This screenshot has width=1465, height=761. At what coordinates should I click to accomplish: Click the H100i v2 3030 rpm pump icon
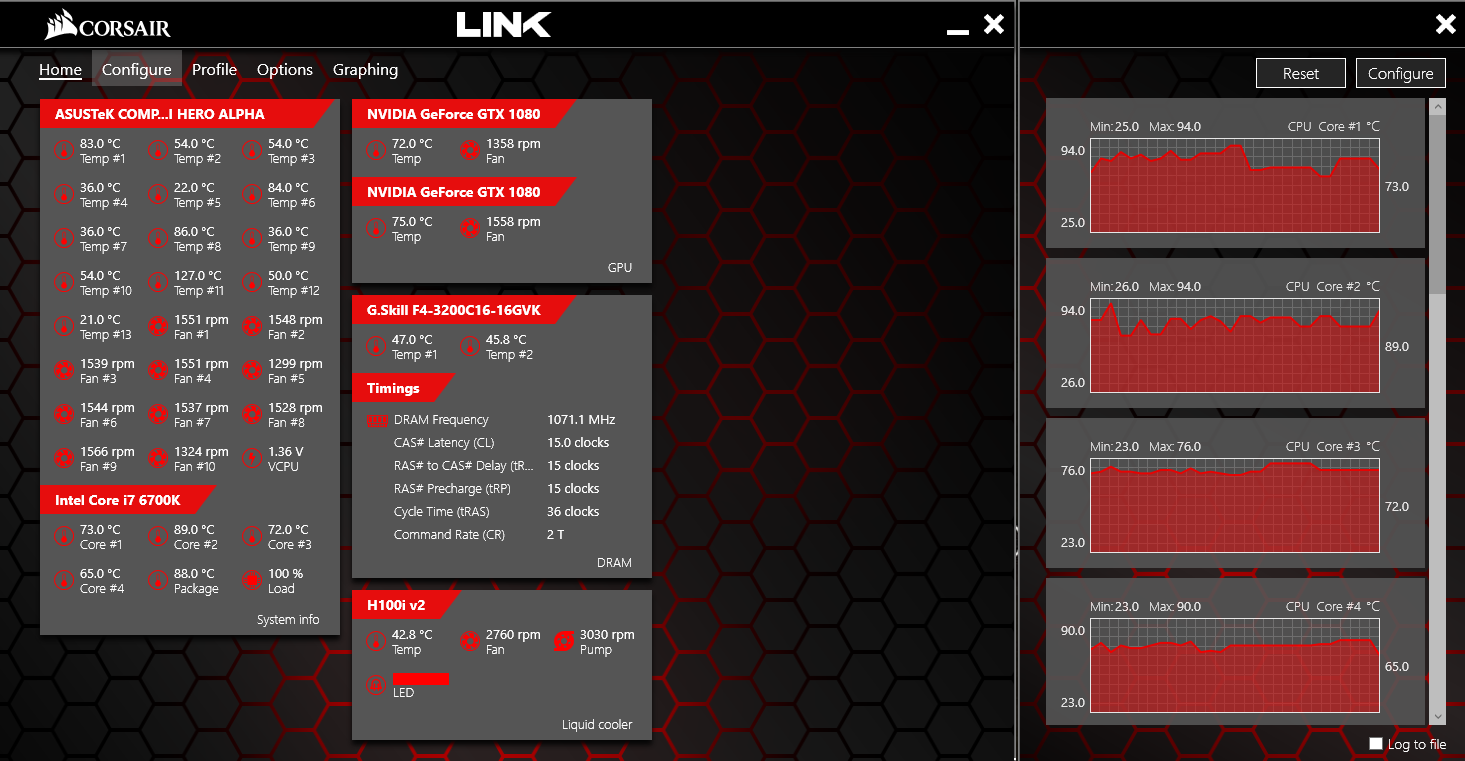tap(564, 642)
